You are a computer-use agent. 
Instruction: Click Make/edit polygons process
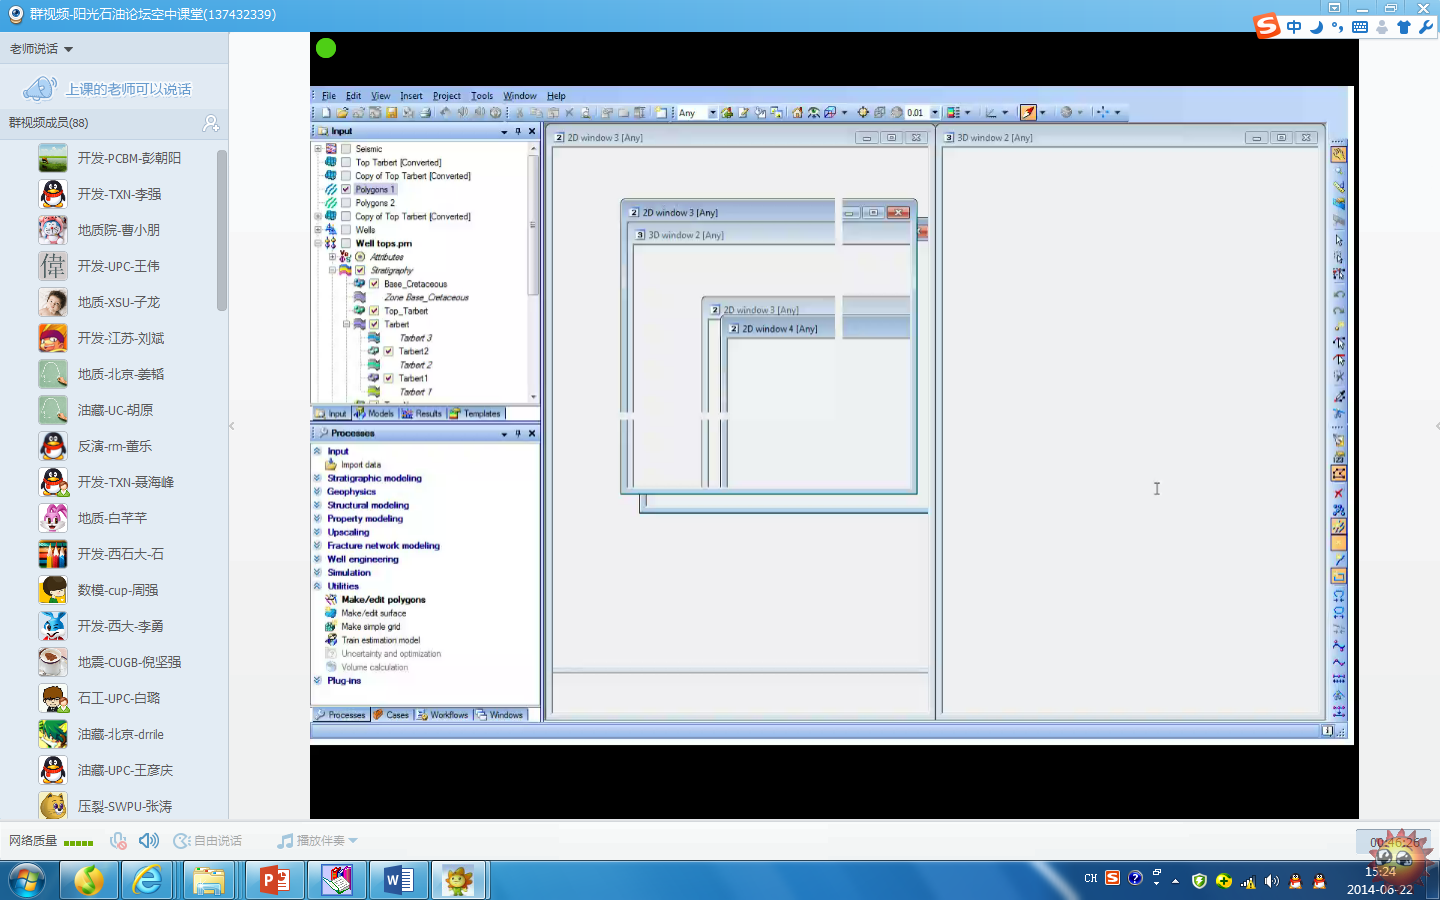383,600
